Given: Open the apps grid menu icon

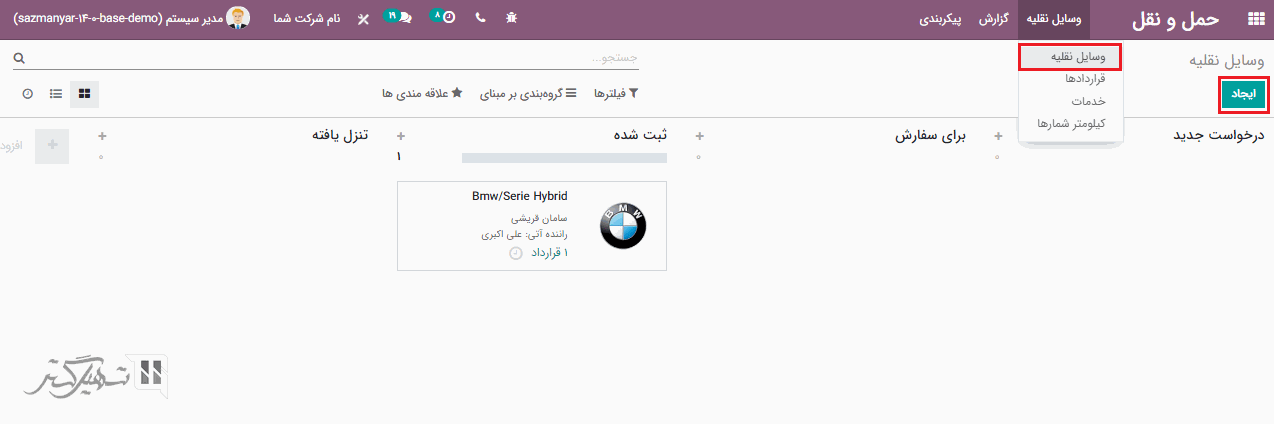Looking at the screenshot, I should [1255, 19].
